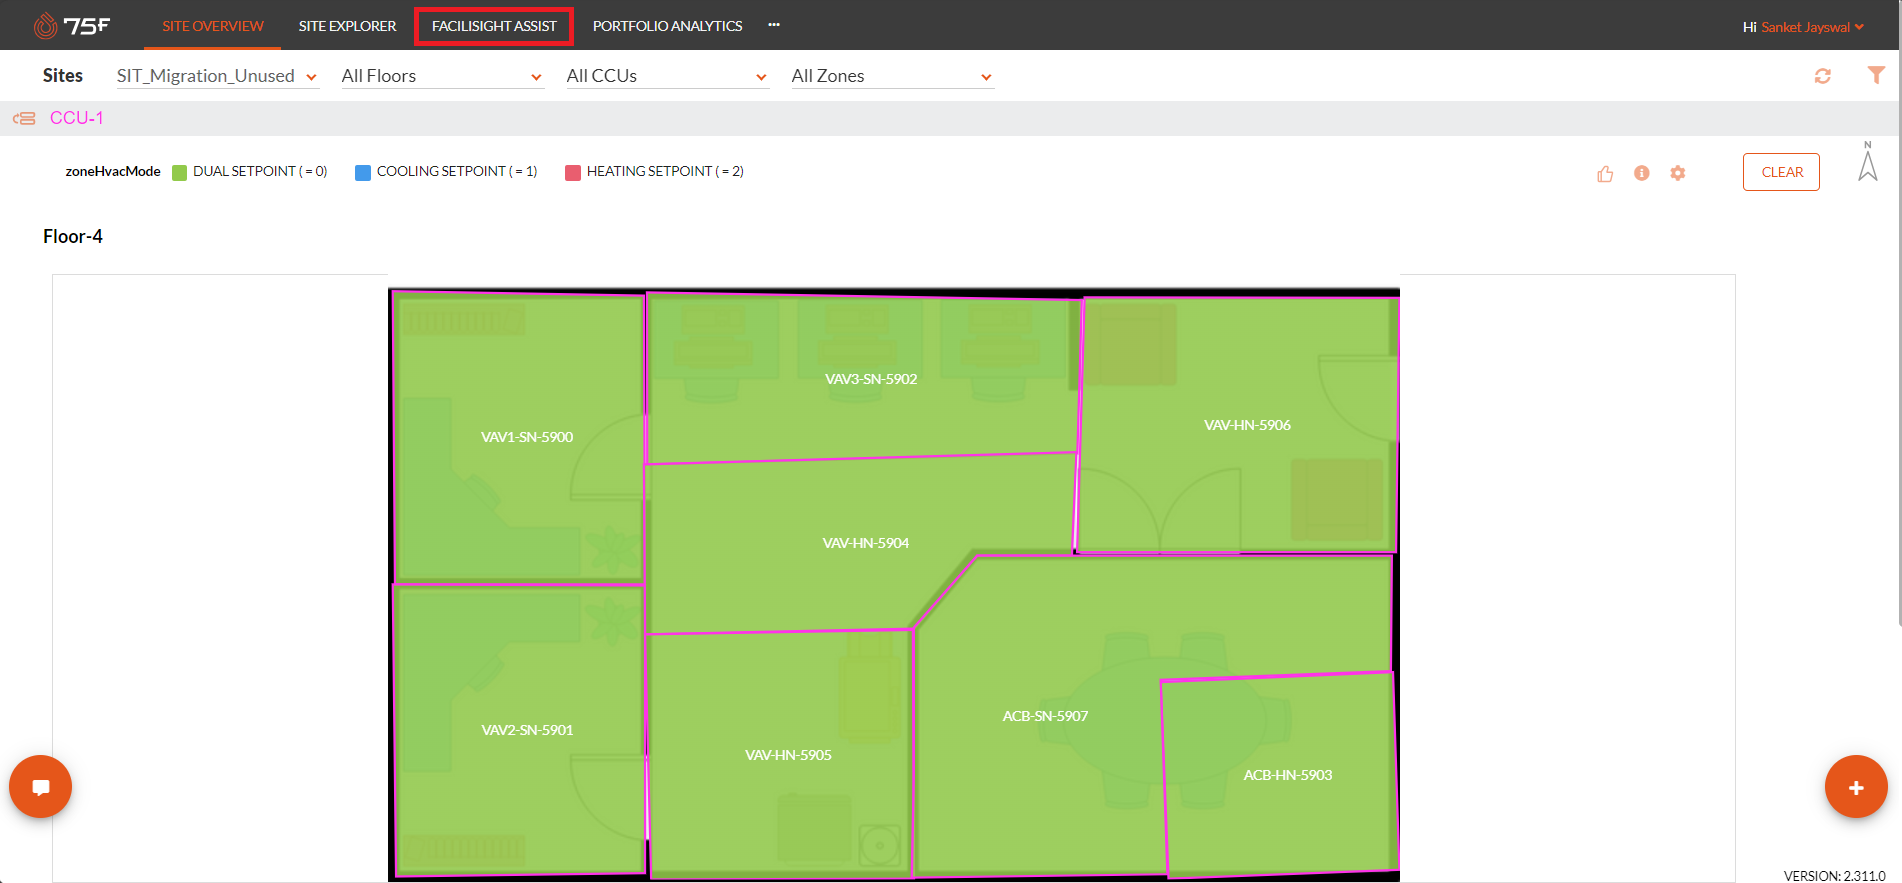Click the 75F logo
The width and height of the screenshot is (1902, 883).
tap(71, 25)
